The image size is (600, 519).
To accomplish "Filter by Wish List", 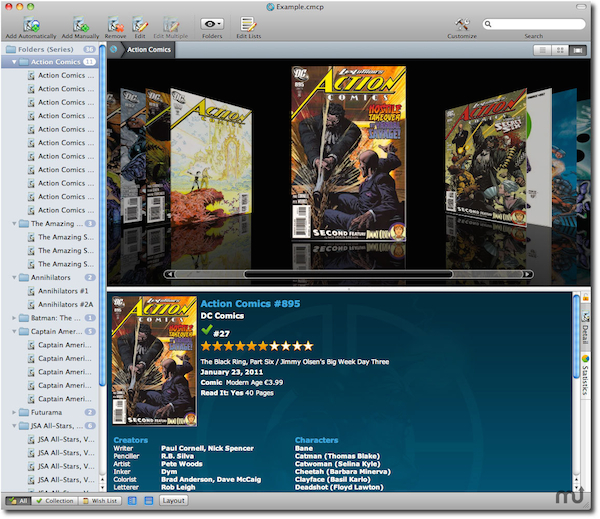I will pyautogui.click(x=100, y=501).
